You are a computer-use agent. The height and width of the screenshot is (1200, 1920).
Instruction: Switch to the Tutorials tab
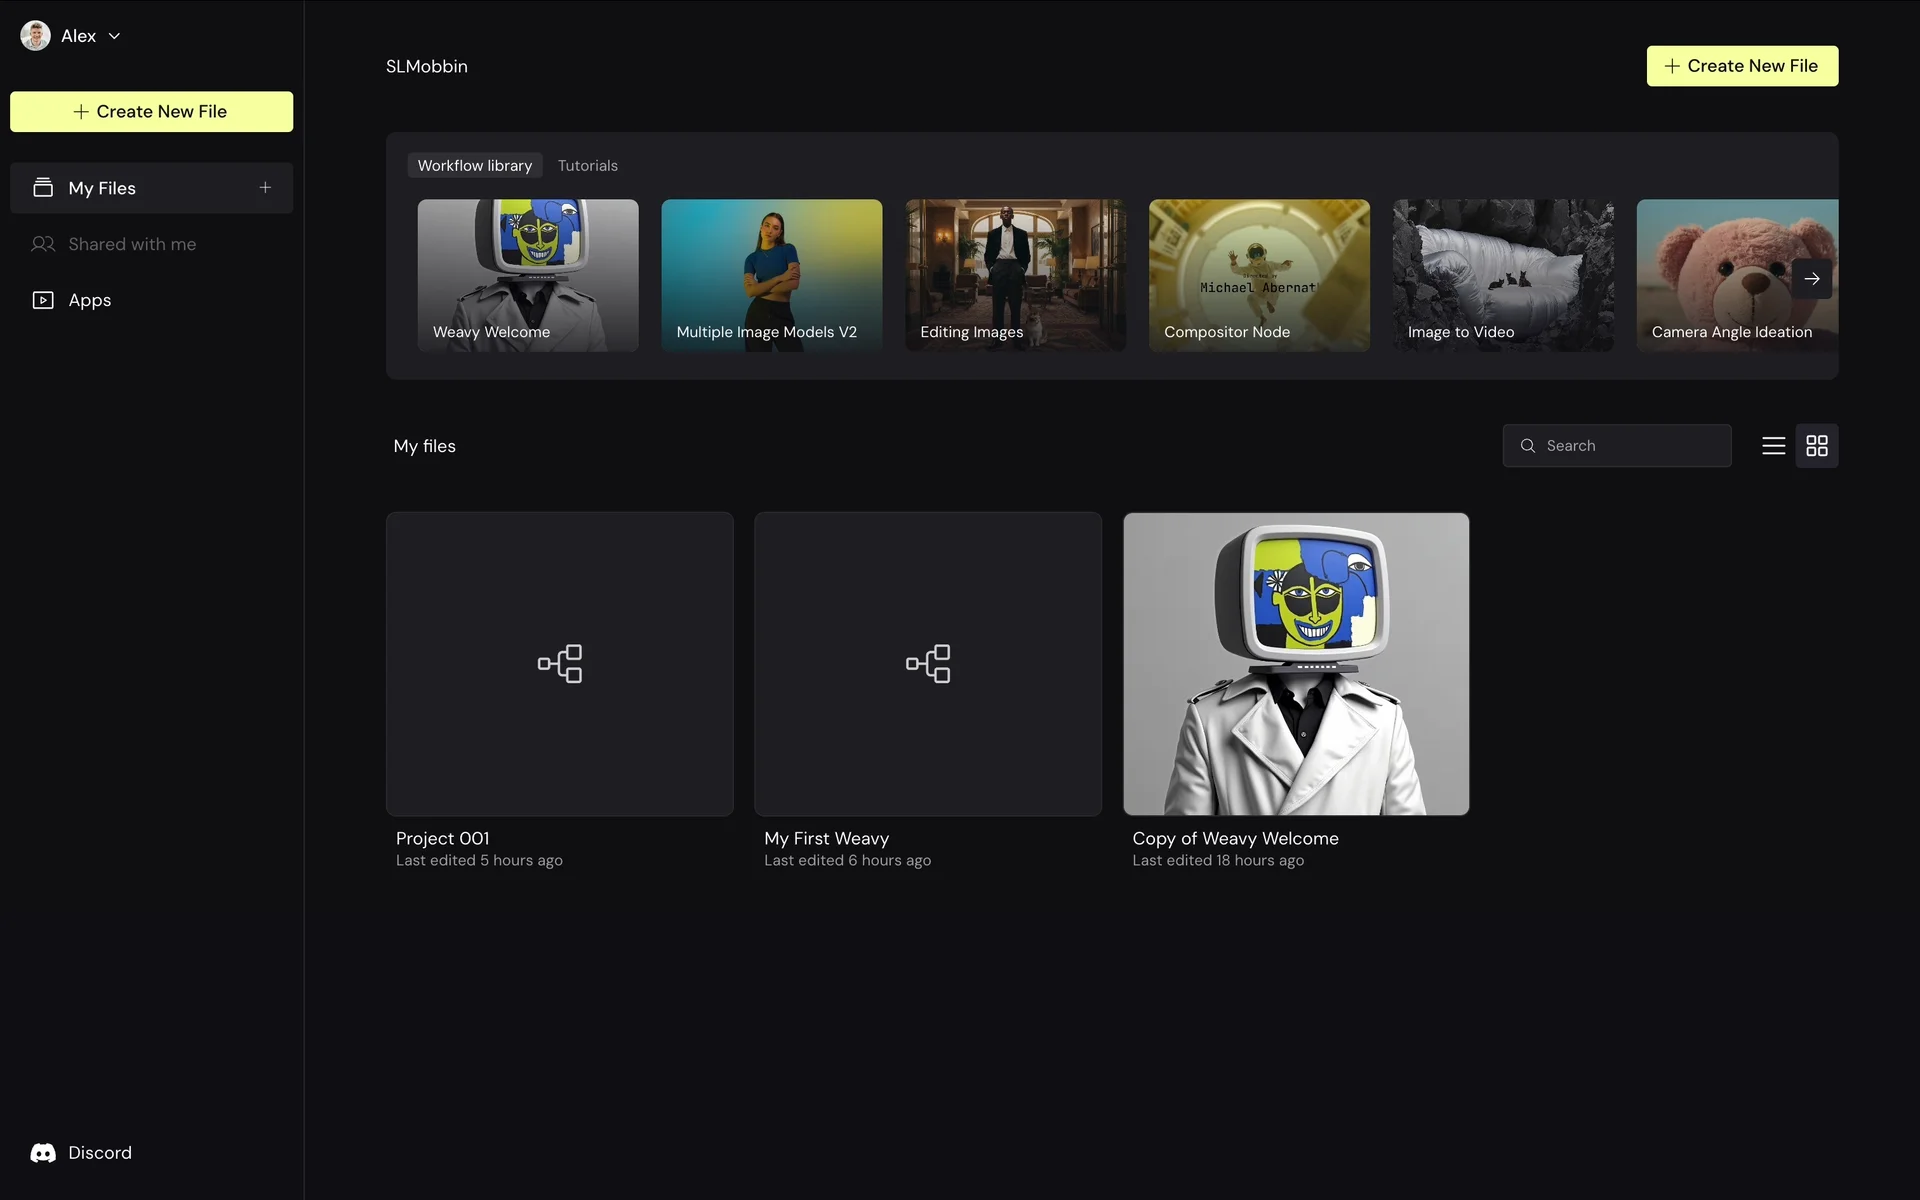pyautogui.click(x=587, y=165)
